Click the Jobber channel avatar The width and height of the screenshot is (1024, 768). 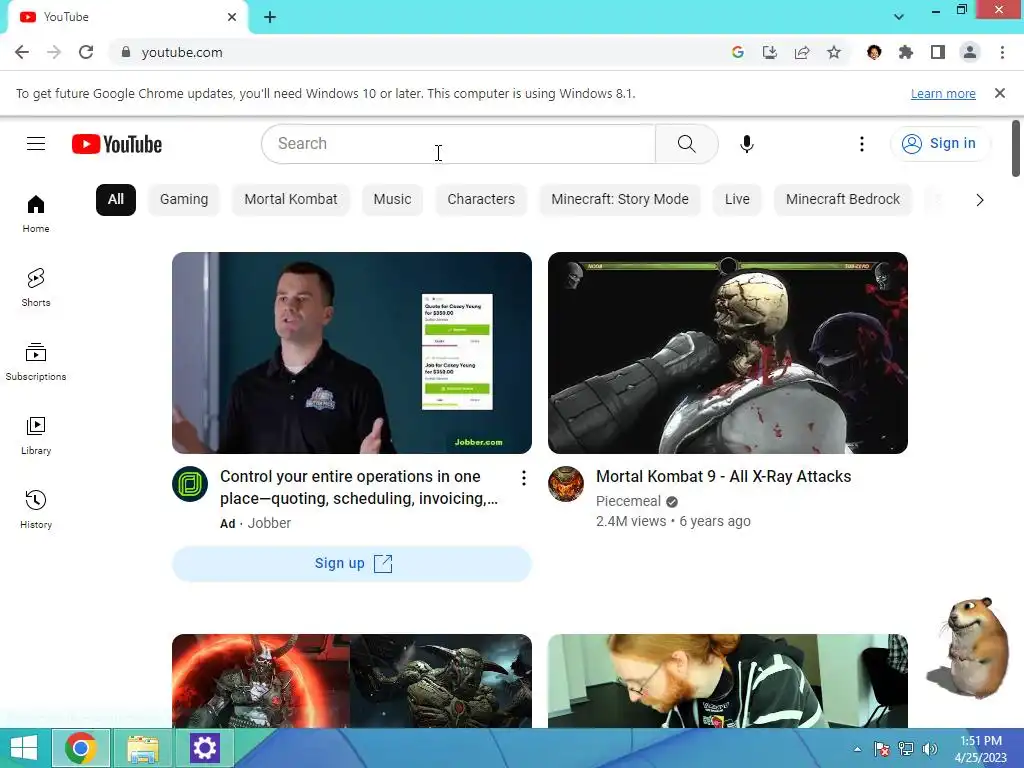(x=190, y=484)
